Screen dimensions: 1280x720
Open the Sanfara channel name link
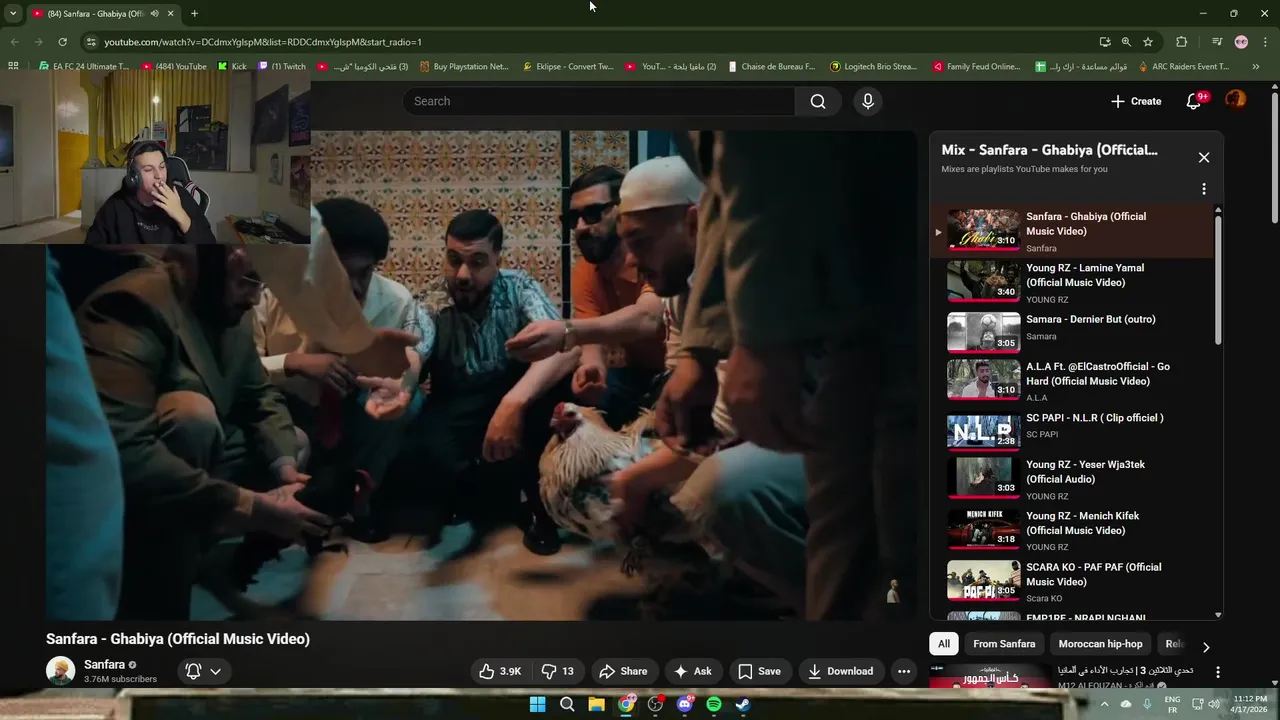coord(104,664)
